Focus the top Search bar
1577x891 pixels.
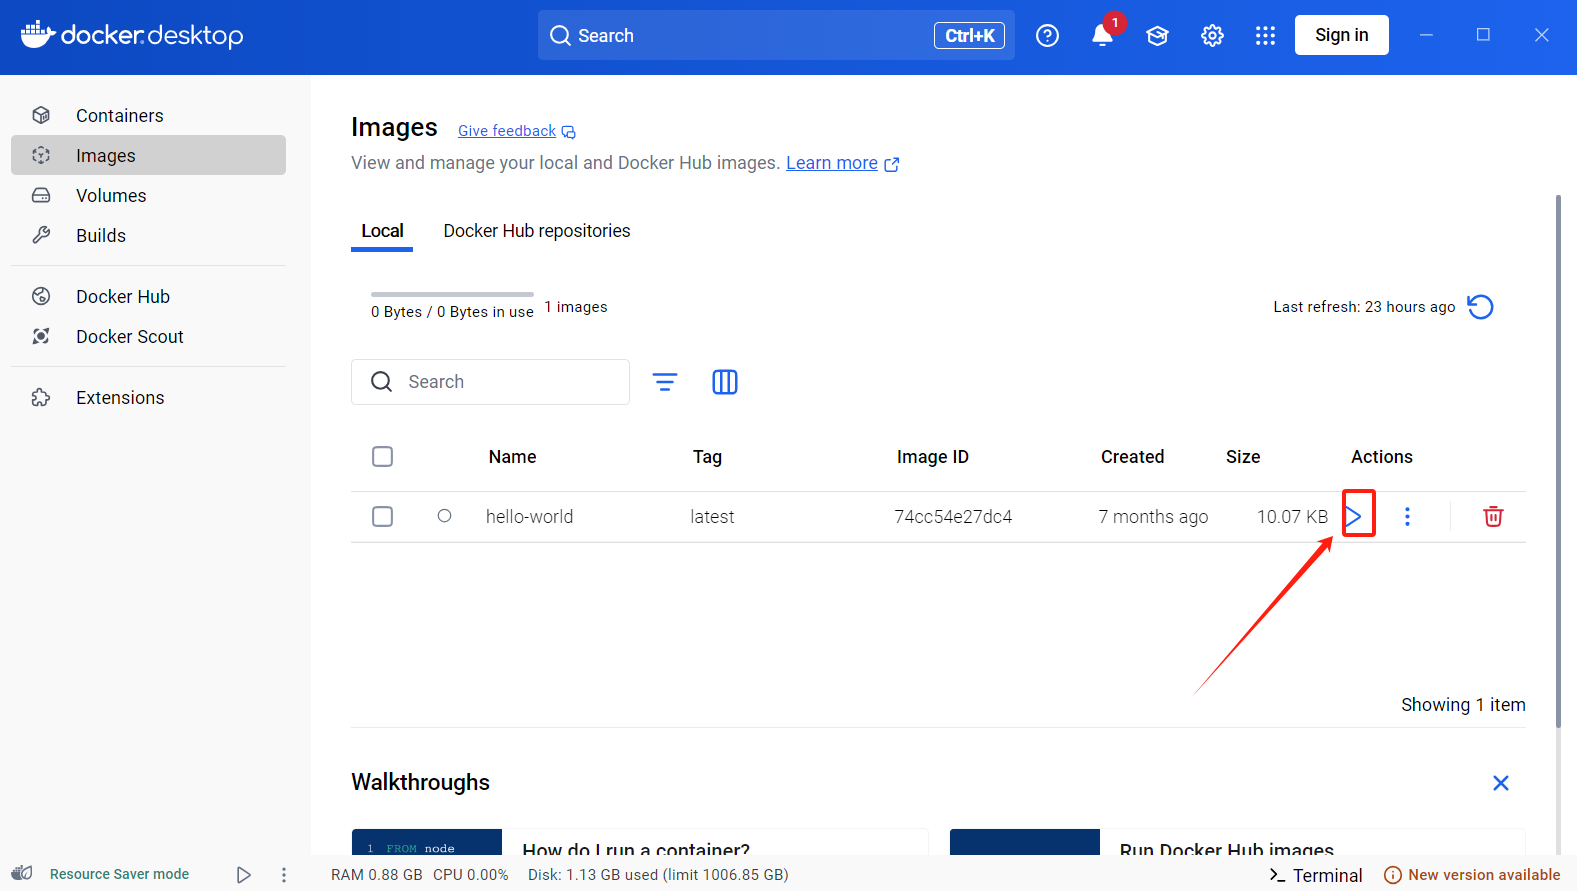[776, 35]
